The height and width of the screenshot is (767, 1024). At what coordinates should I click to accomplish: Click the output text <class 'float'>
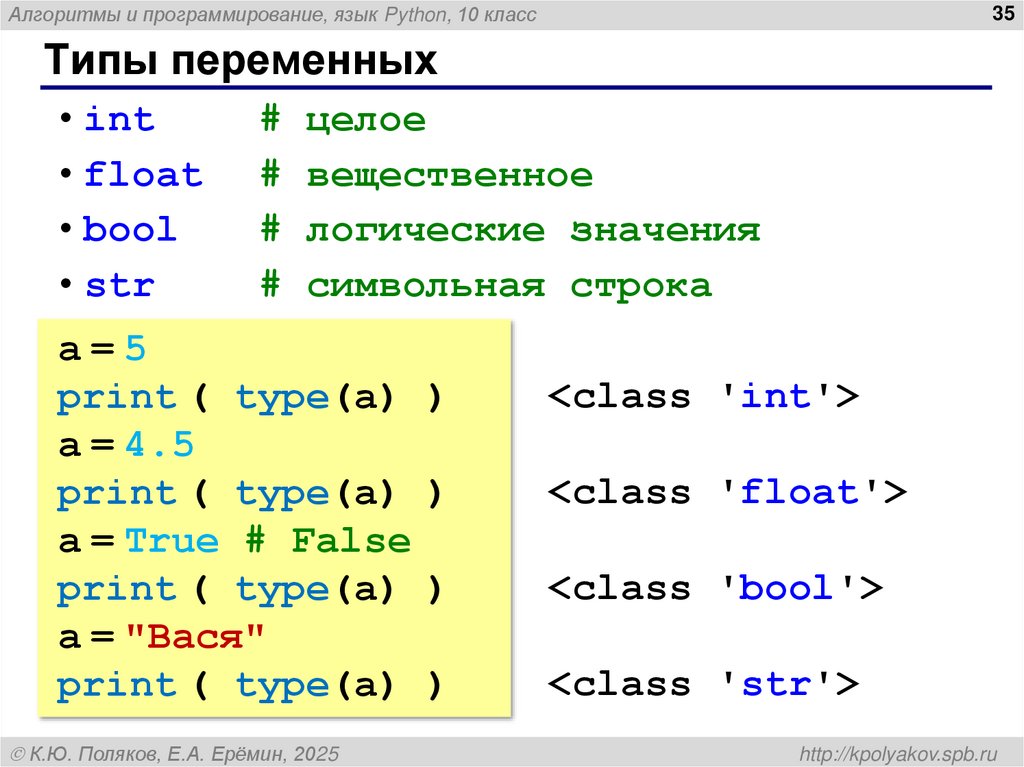coord(725,492)
